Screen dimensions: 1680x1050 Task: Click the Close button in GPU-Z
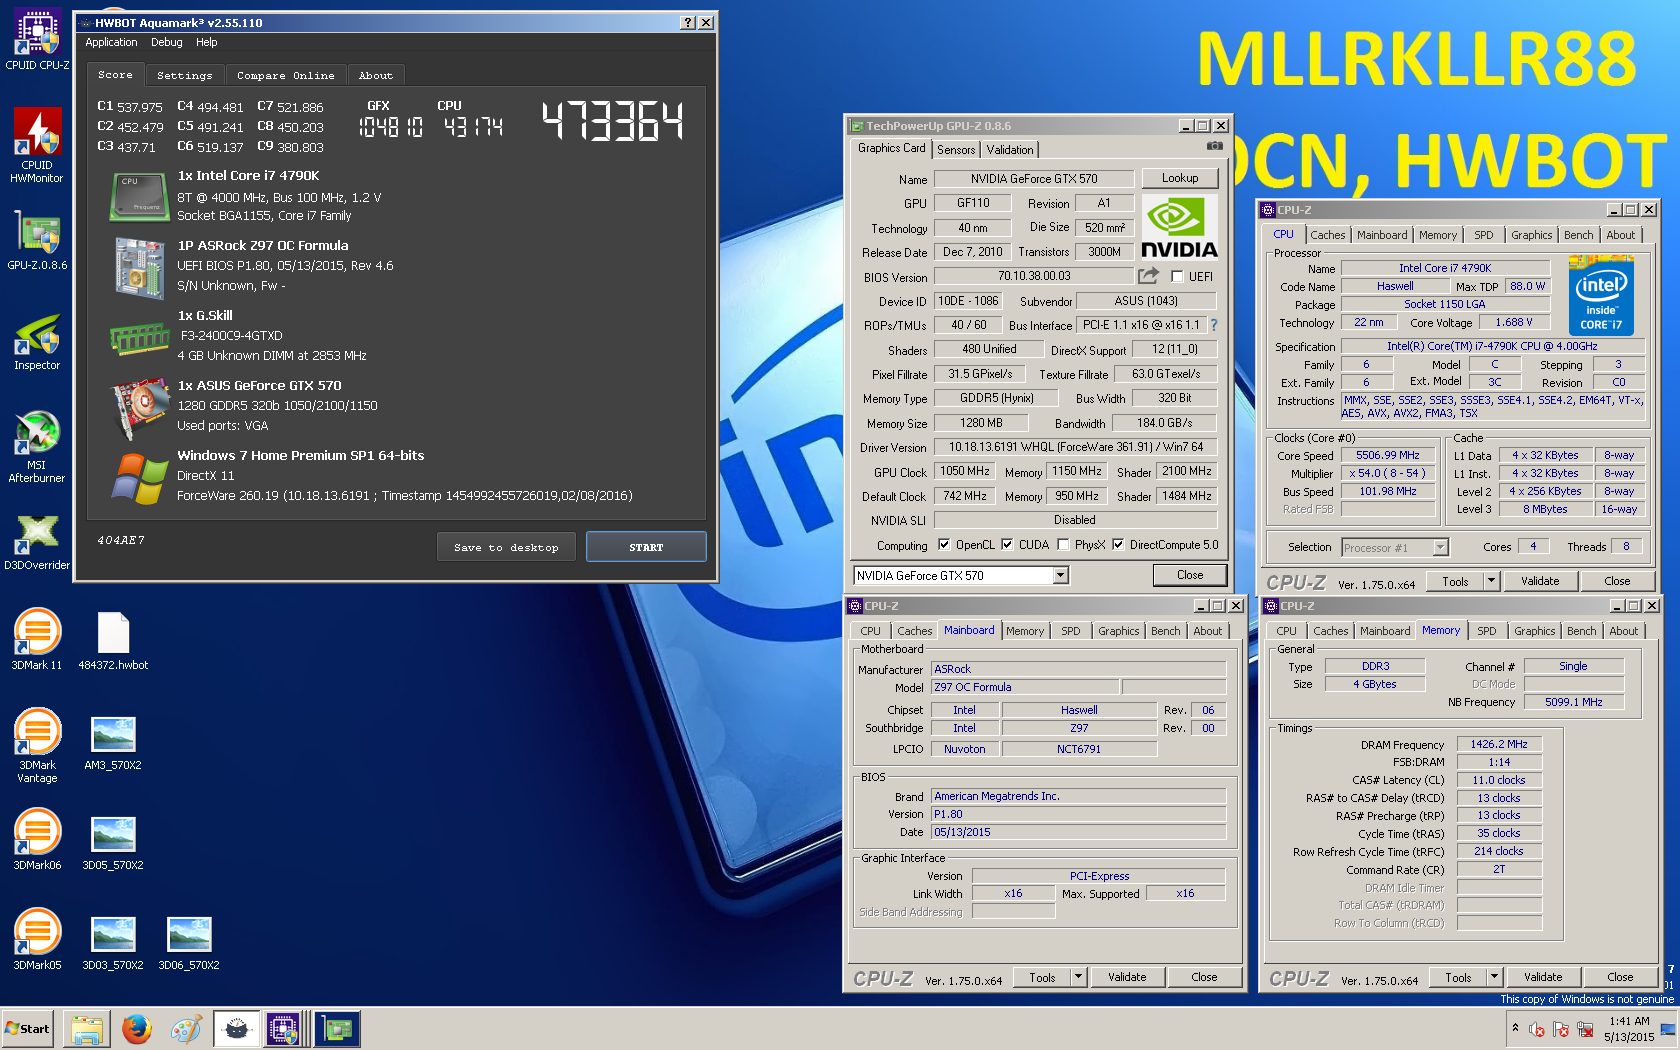tap(1190, 575)
